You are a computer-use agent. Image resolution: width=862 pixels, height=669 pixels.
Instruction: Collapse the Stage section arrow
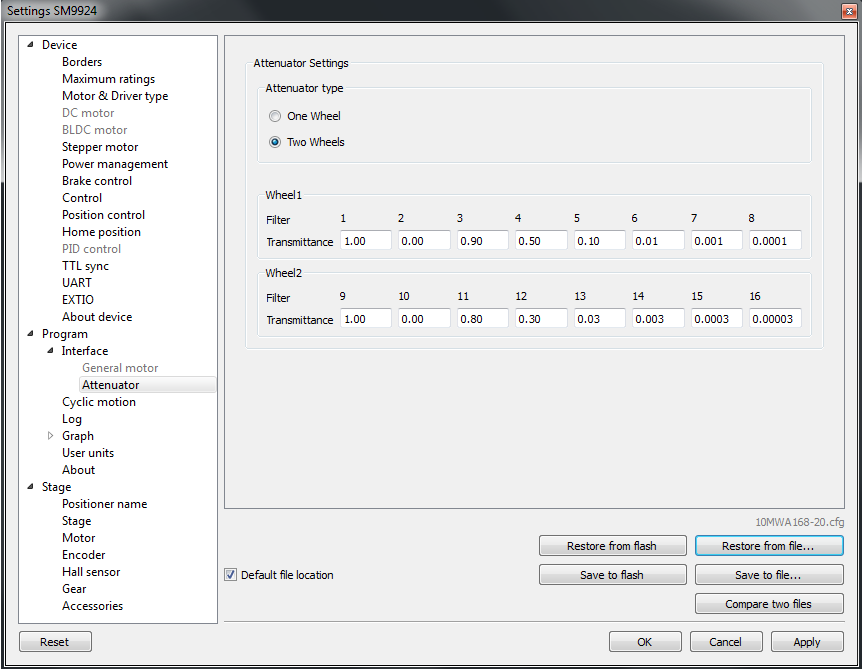[29, 487]
